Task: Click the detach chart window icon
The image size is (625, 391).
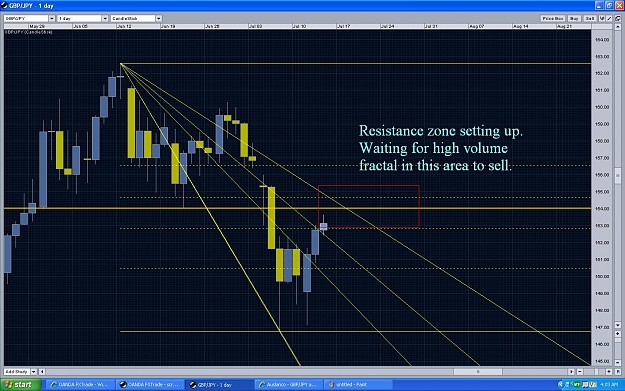Action: (618, 18)
